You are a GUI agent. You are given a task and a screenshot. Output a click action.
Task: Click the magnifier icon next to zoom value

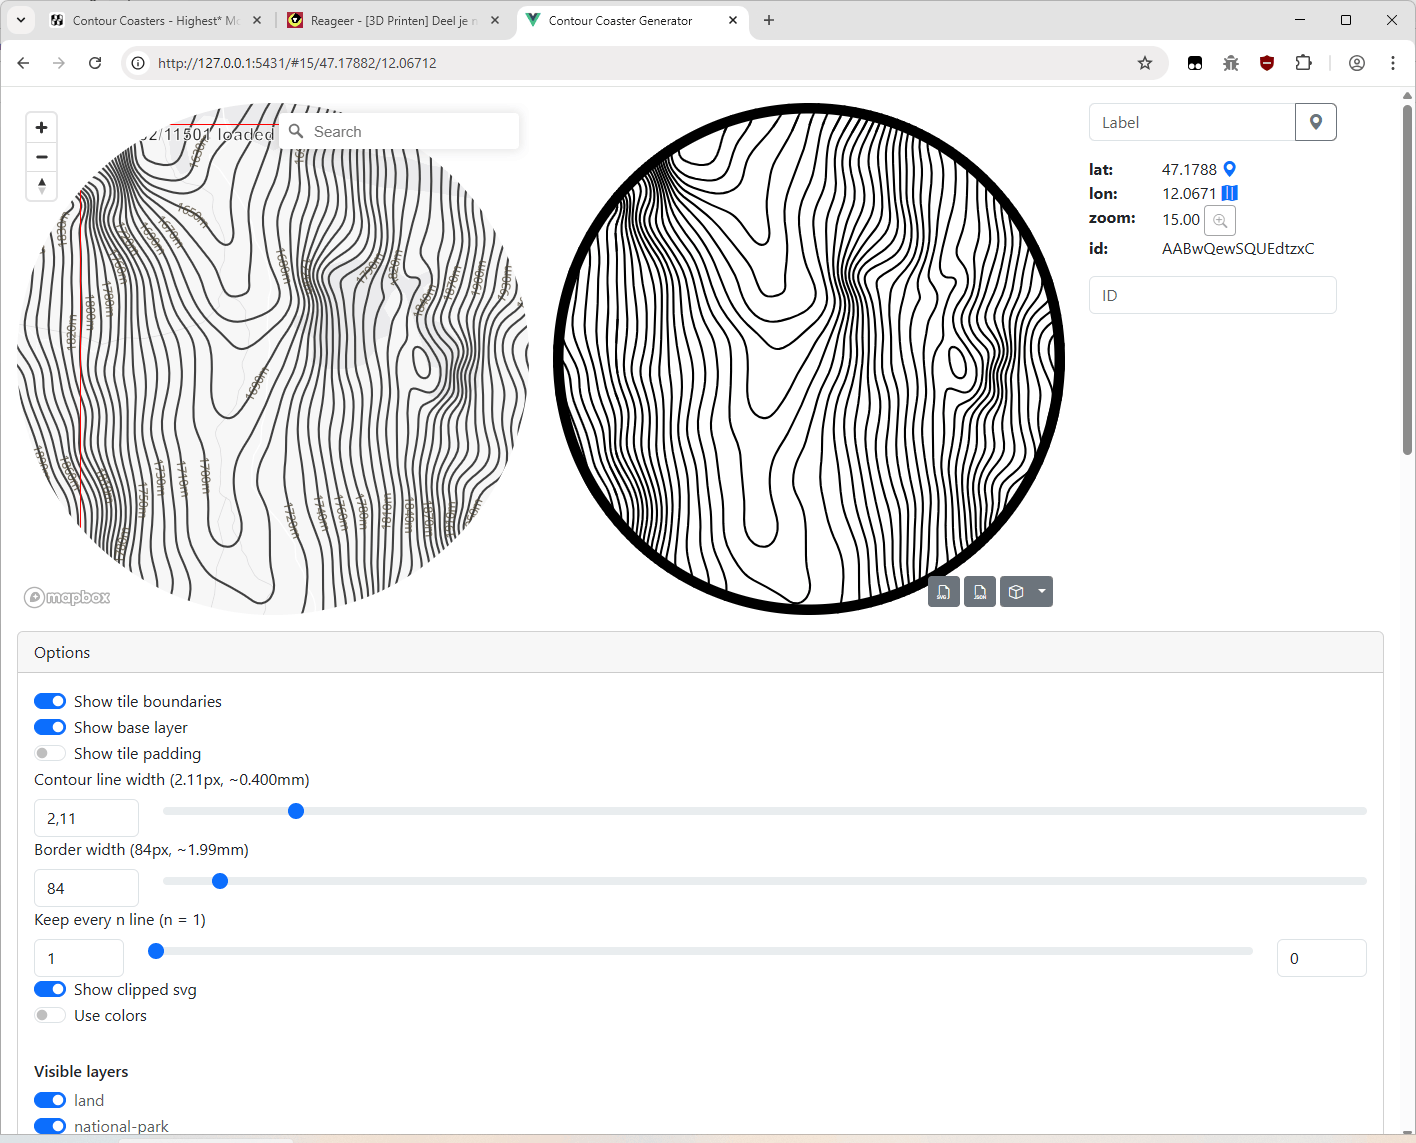tap(1220, 220)
